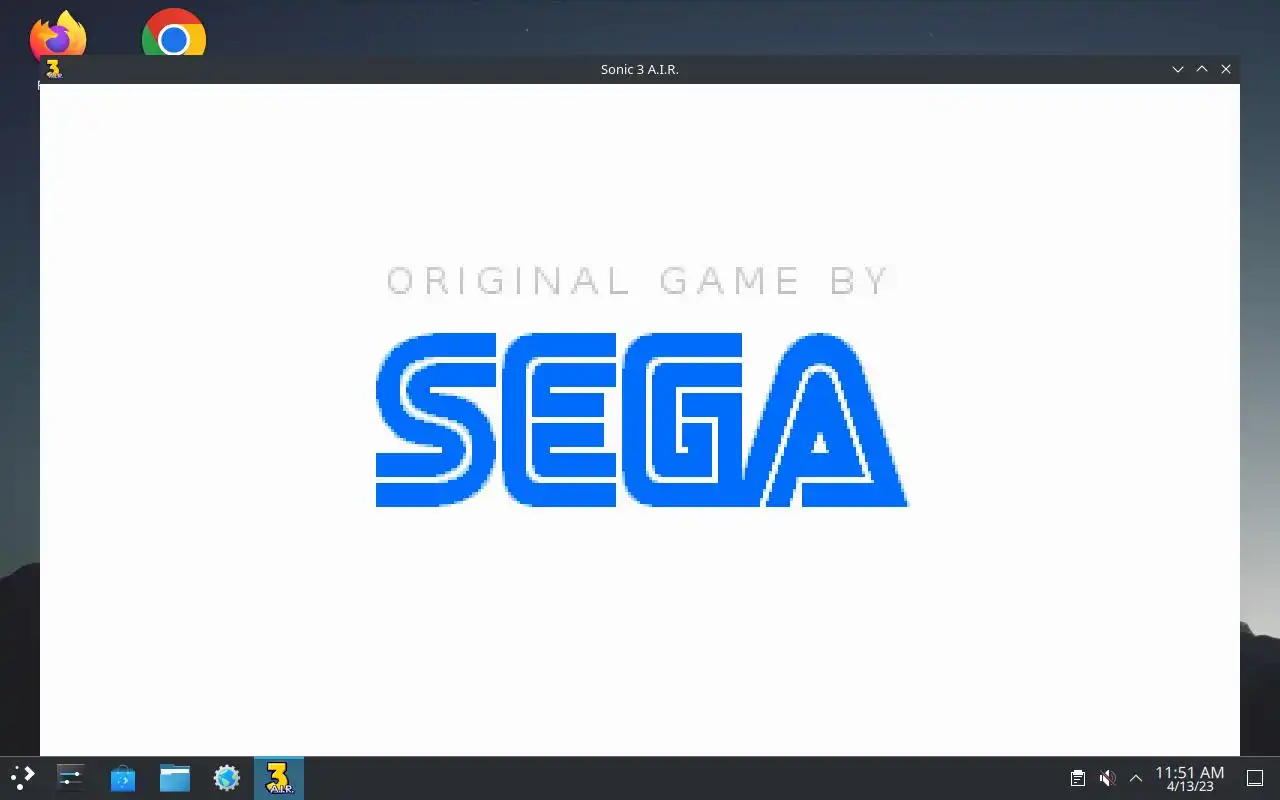Open the clipboard tray icon
1280x800 pixels.
point(1078,778)
